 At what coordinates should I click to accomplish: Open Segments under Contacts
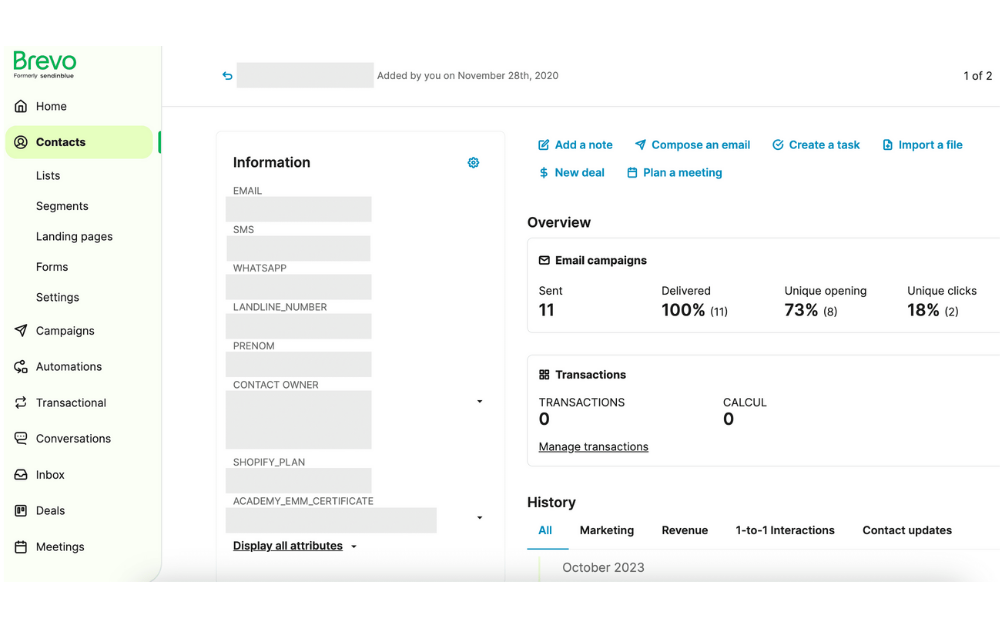pos(62,206)
